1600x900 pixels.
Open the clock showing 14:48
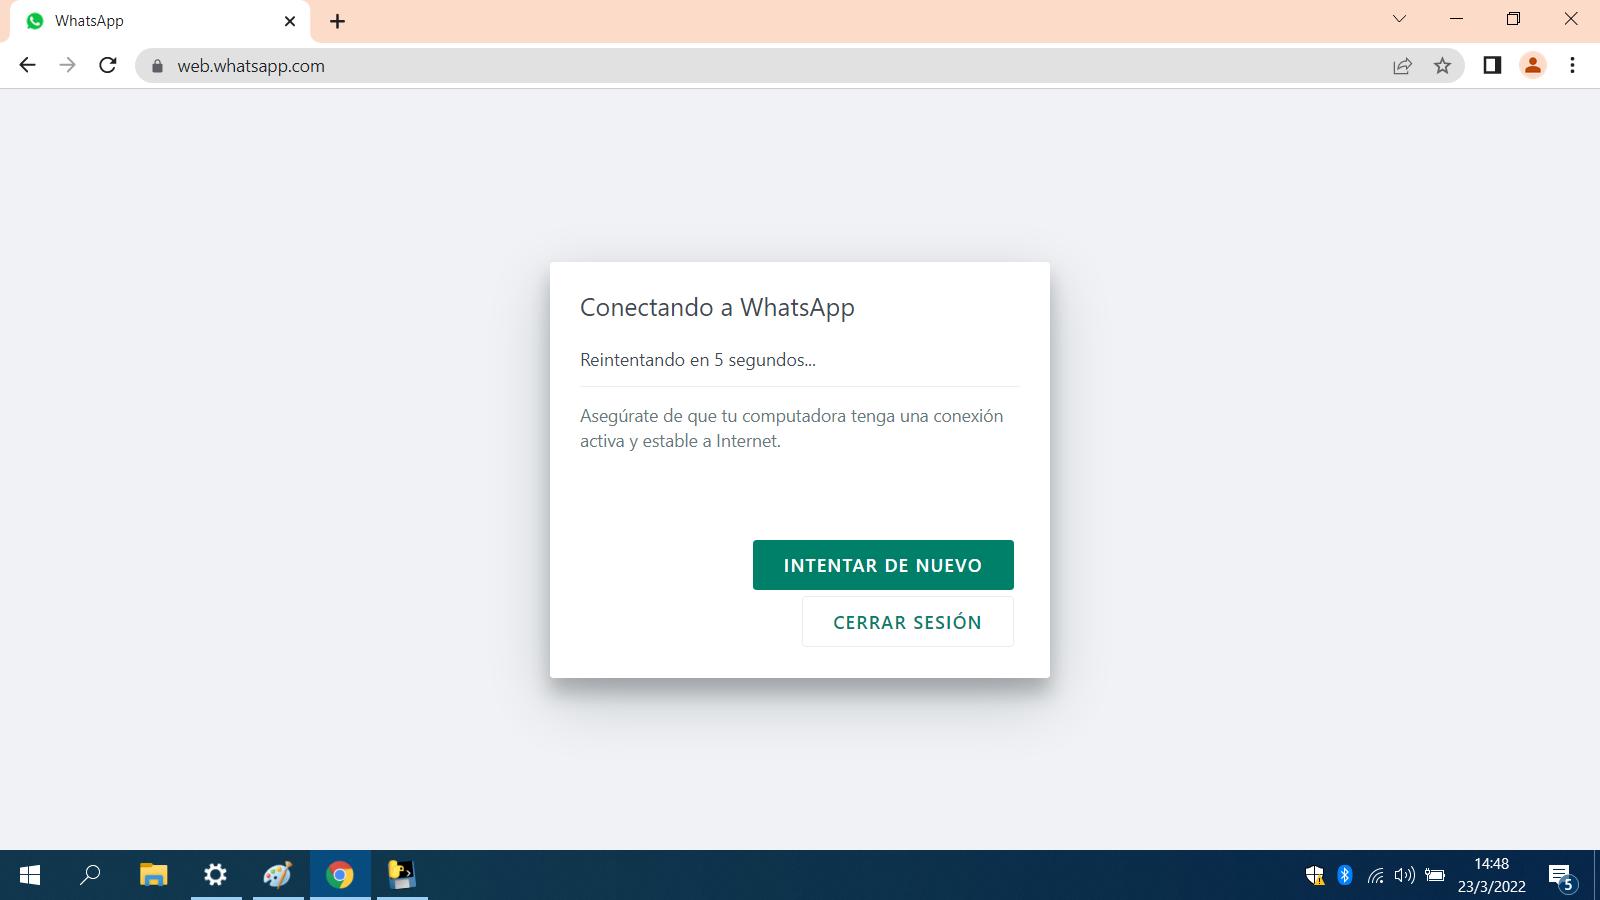tap(1491, 875)
